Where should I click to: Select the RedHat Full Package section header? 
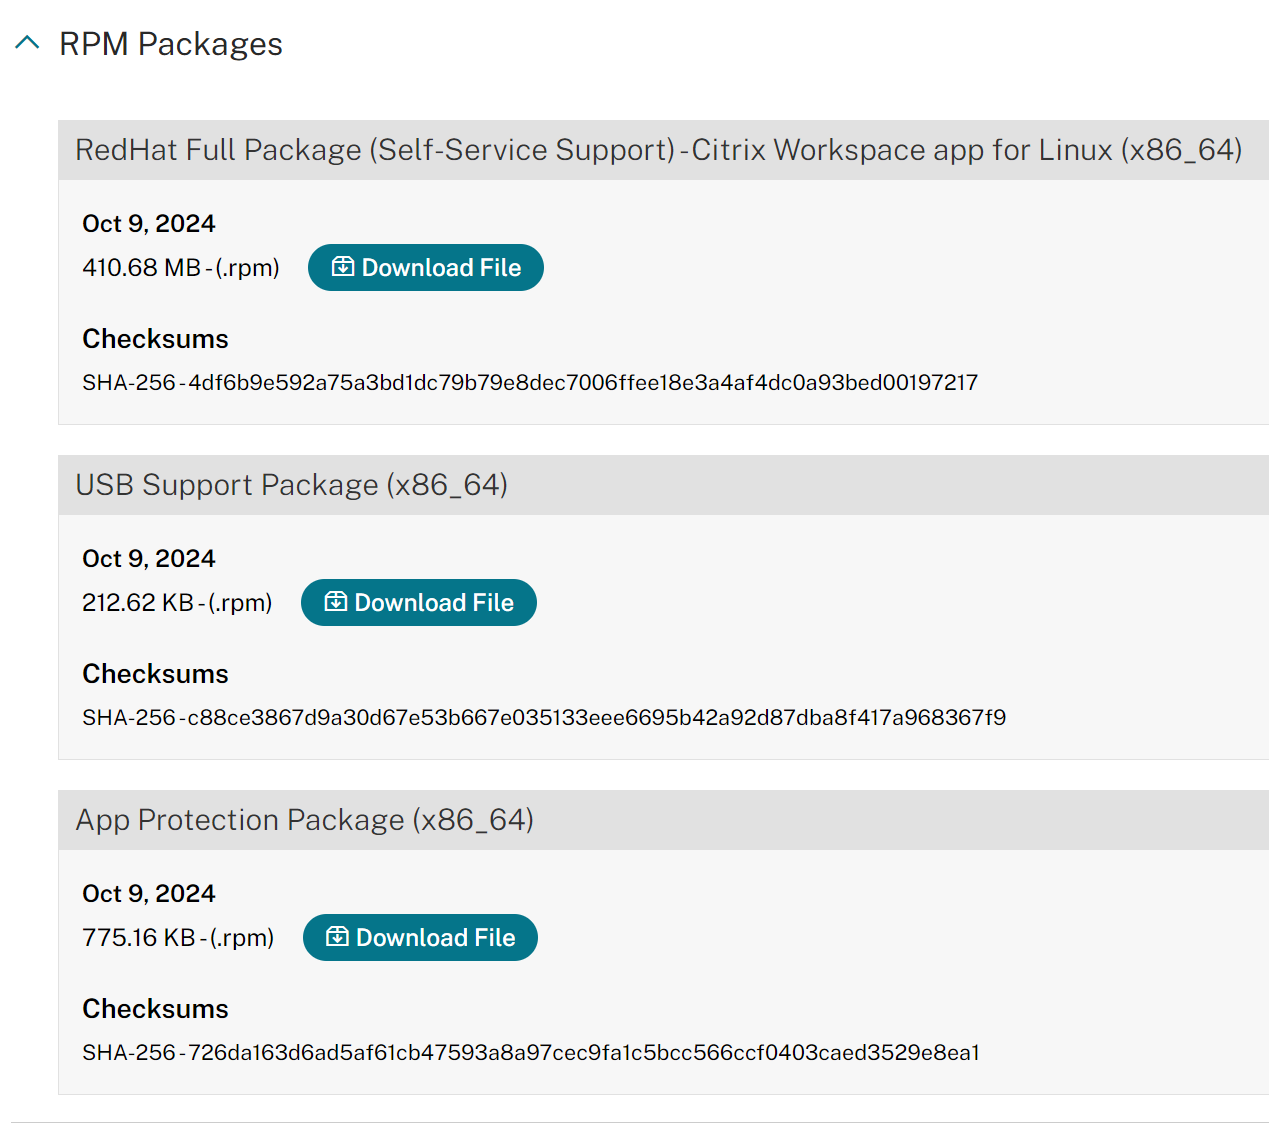[658, 150]
